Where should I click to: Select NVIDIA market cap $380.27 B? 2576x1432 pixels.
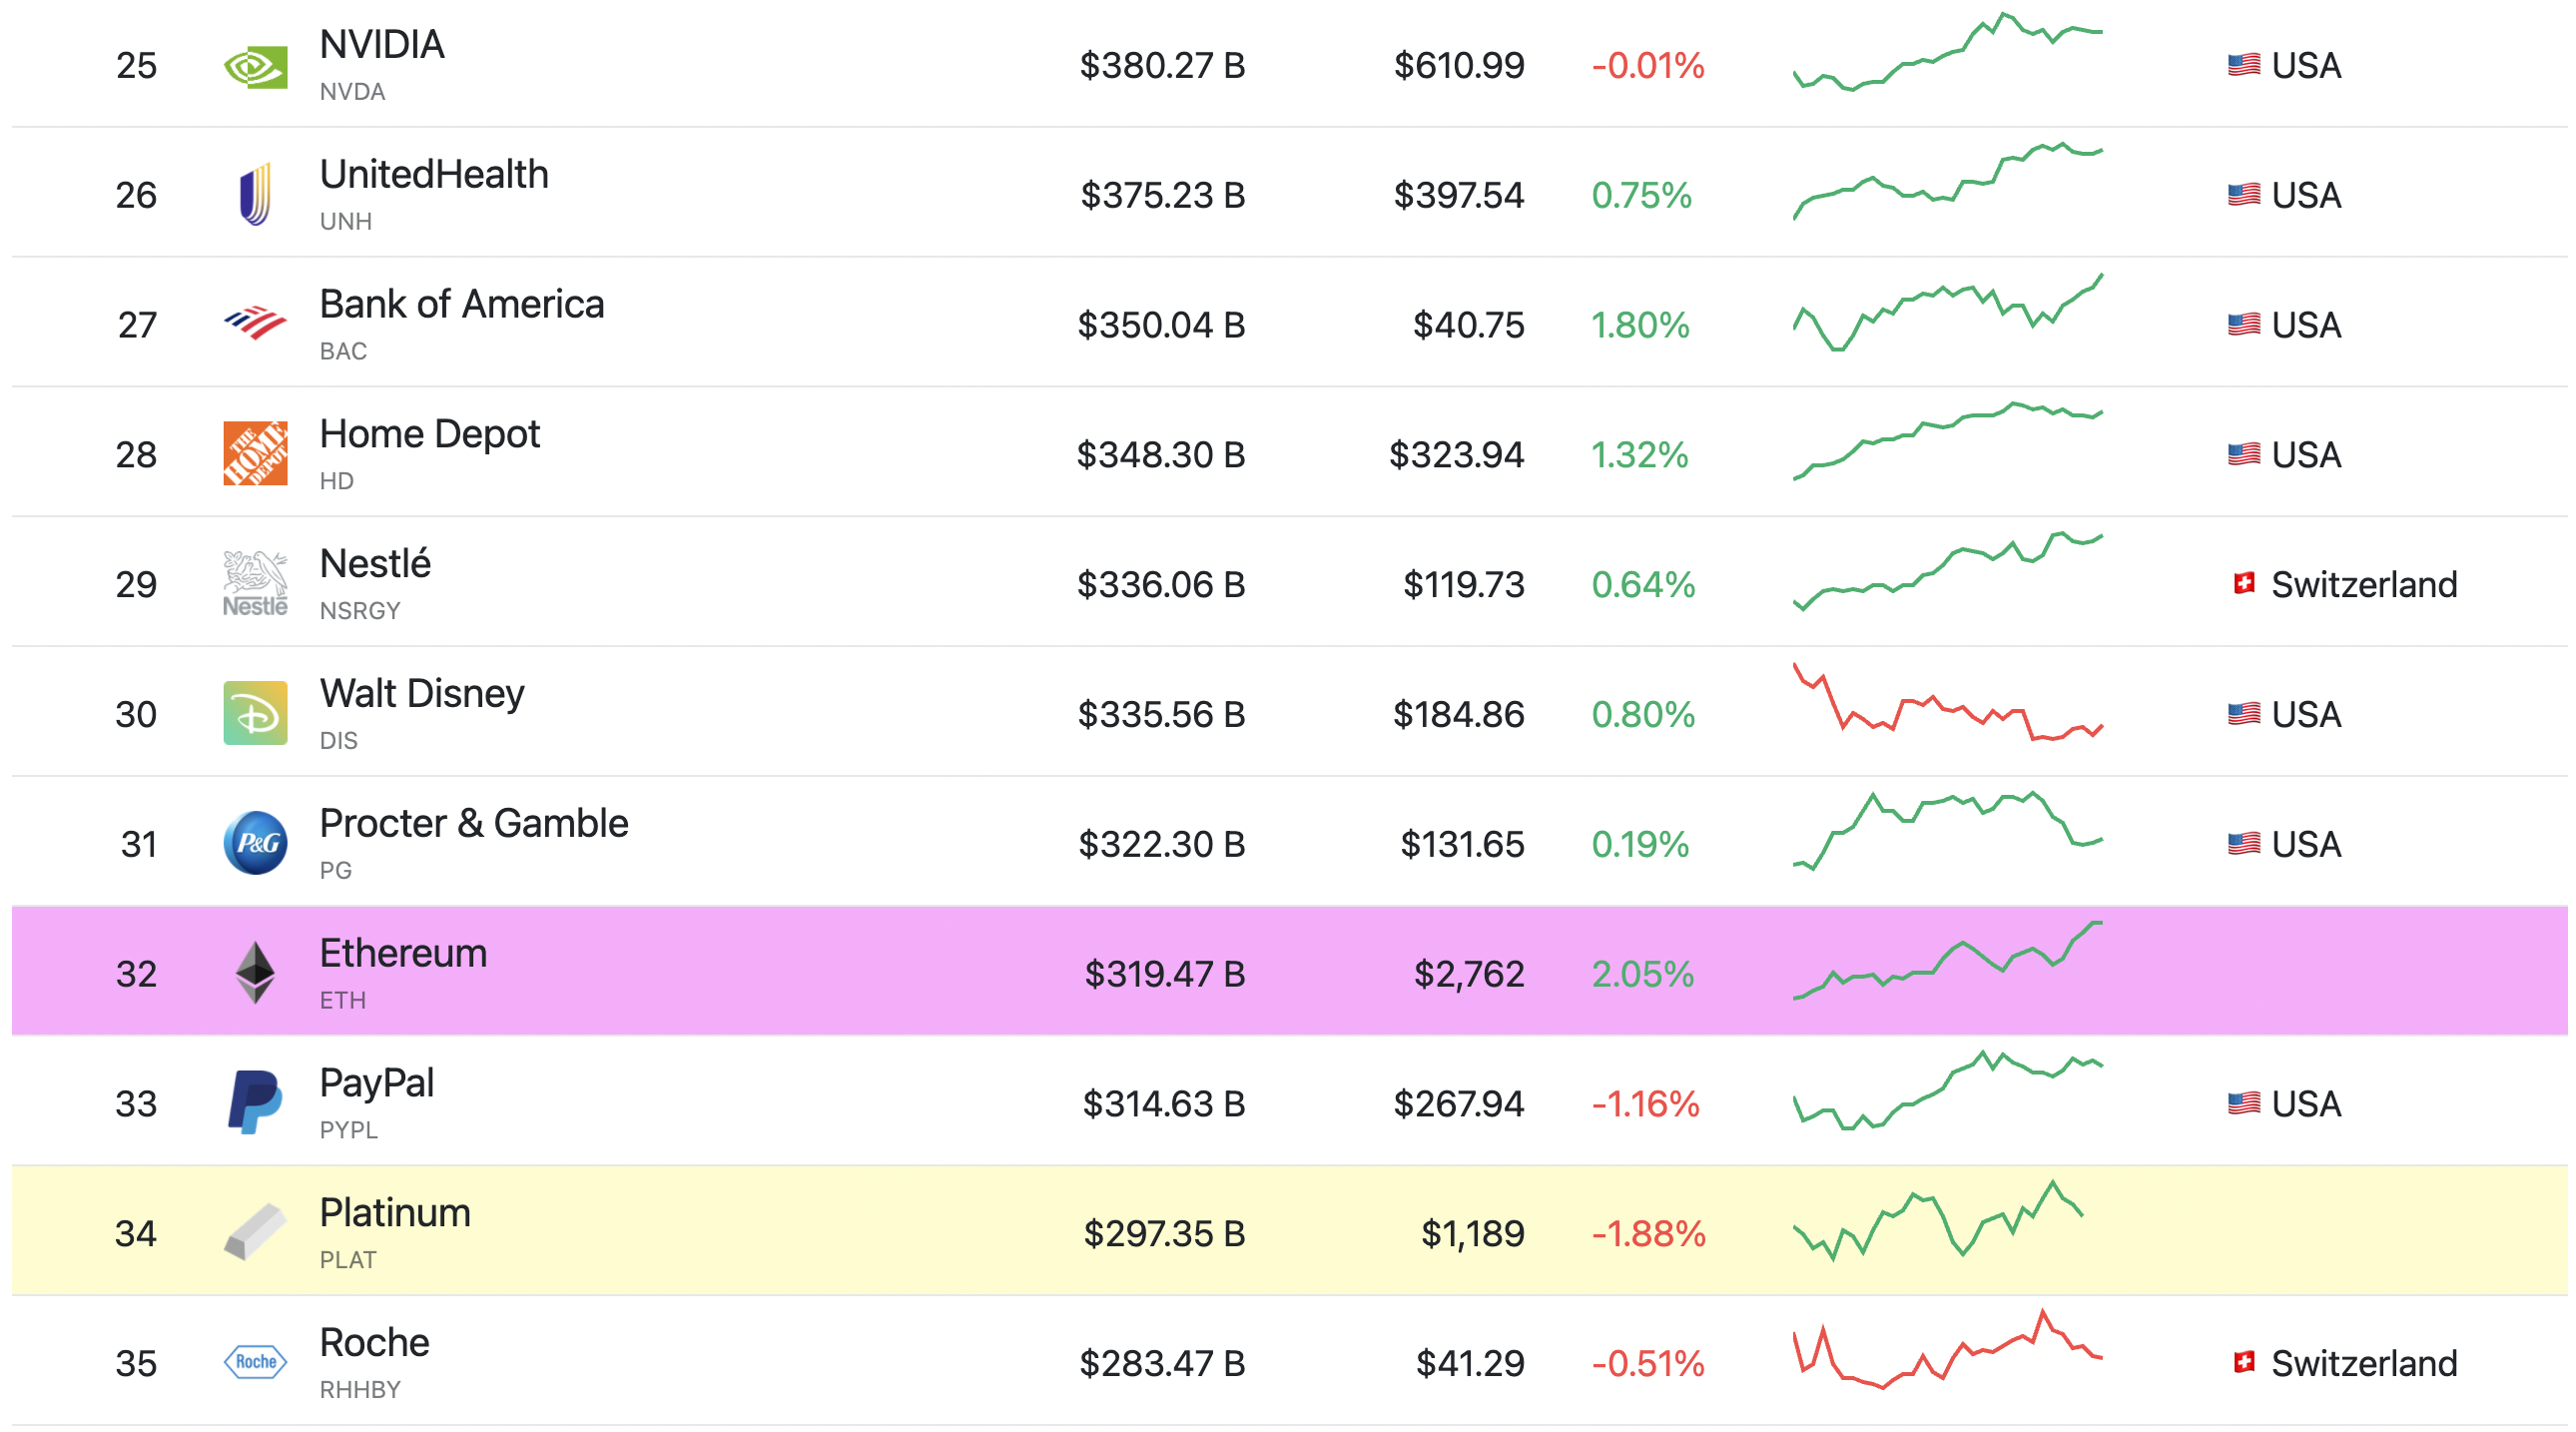[1162, 66]
